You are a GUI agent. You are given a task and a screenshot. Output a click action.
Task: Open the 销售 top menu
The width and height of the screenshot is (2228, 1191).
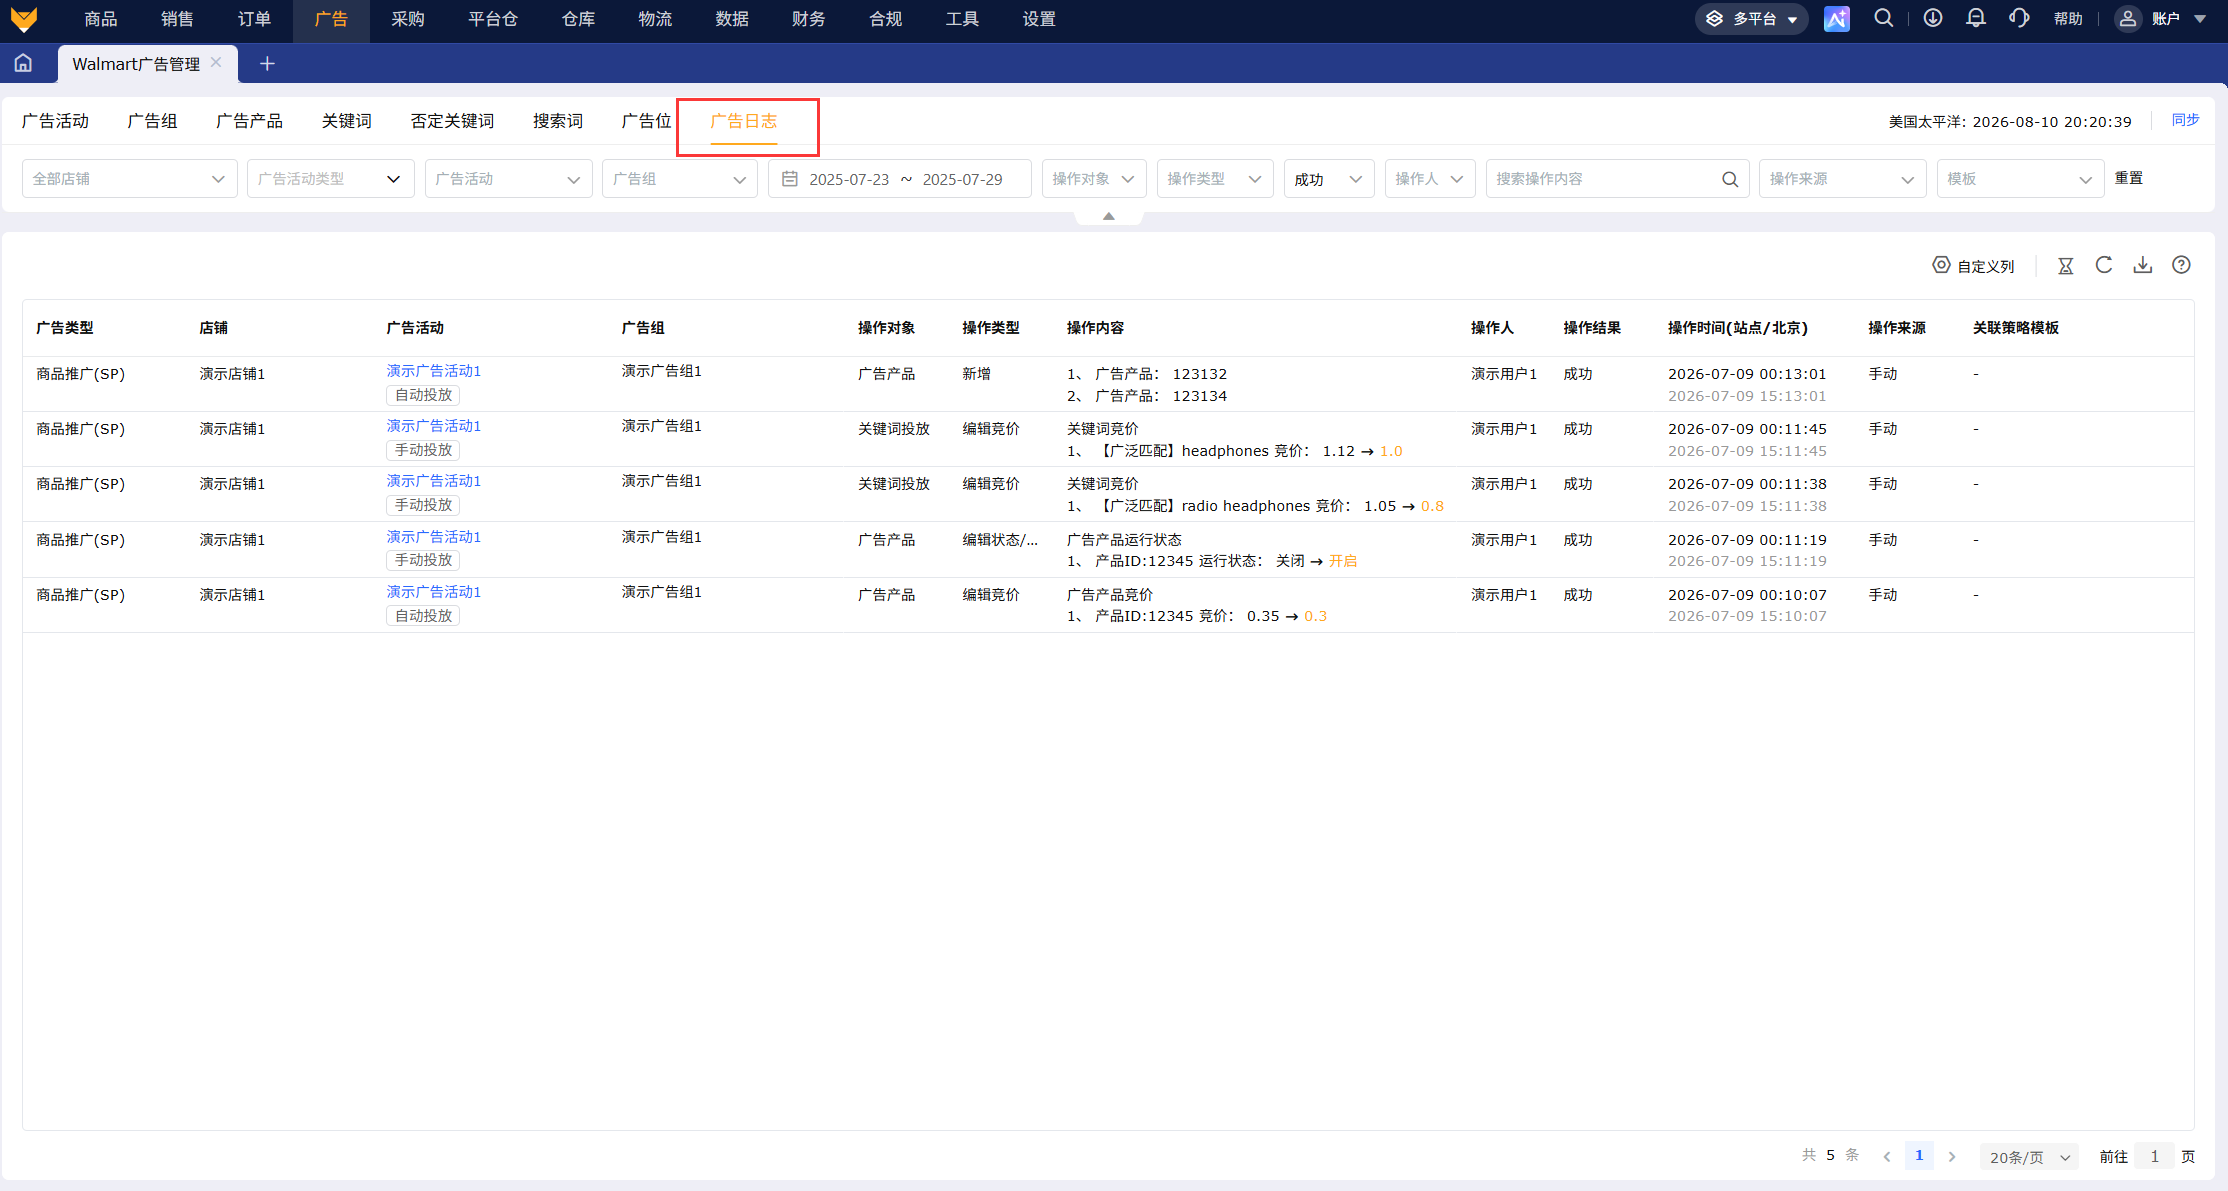[178, 19]
